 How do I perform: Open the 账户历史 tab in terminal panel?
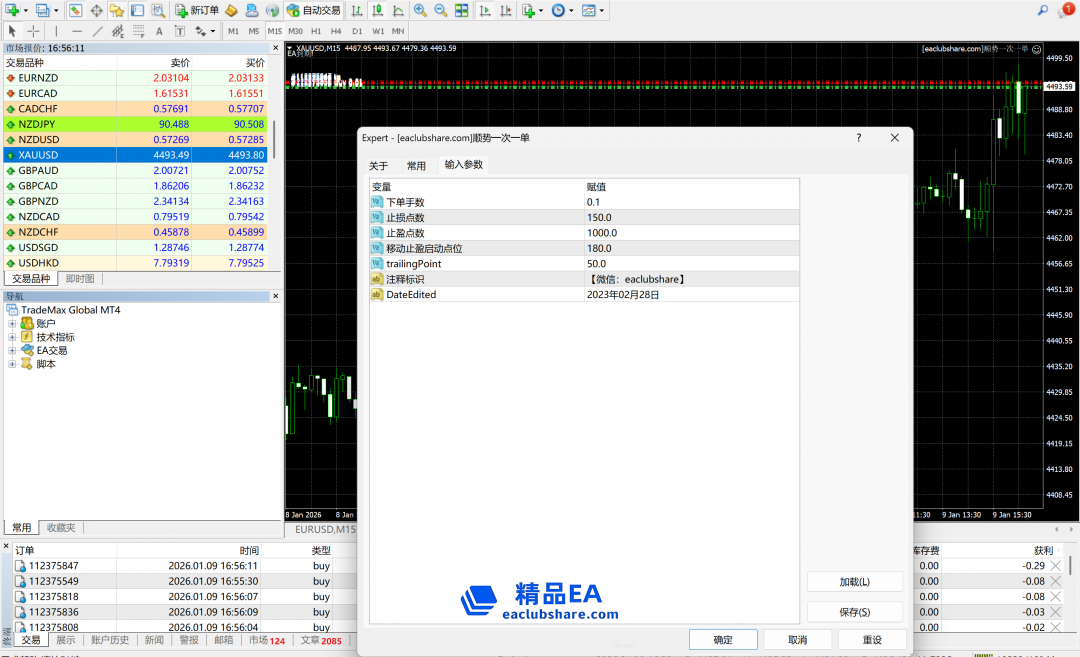pyautogui.click(x=110, y=640)
